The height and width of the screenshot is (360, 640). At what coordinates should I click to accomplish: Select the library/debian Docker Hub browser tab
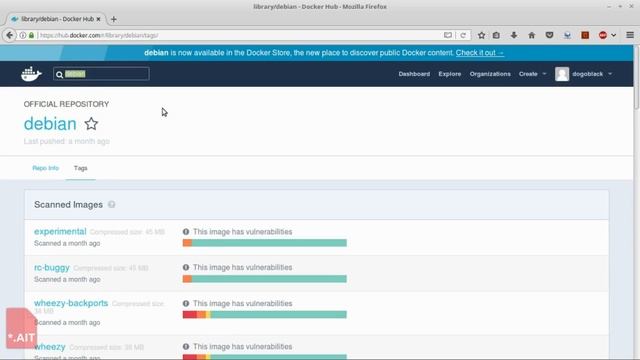click(56, 19)
